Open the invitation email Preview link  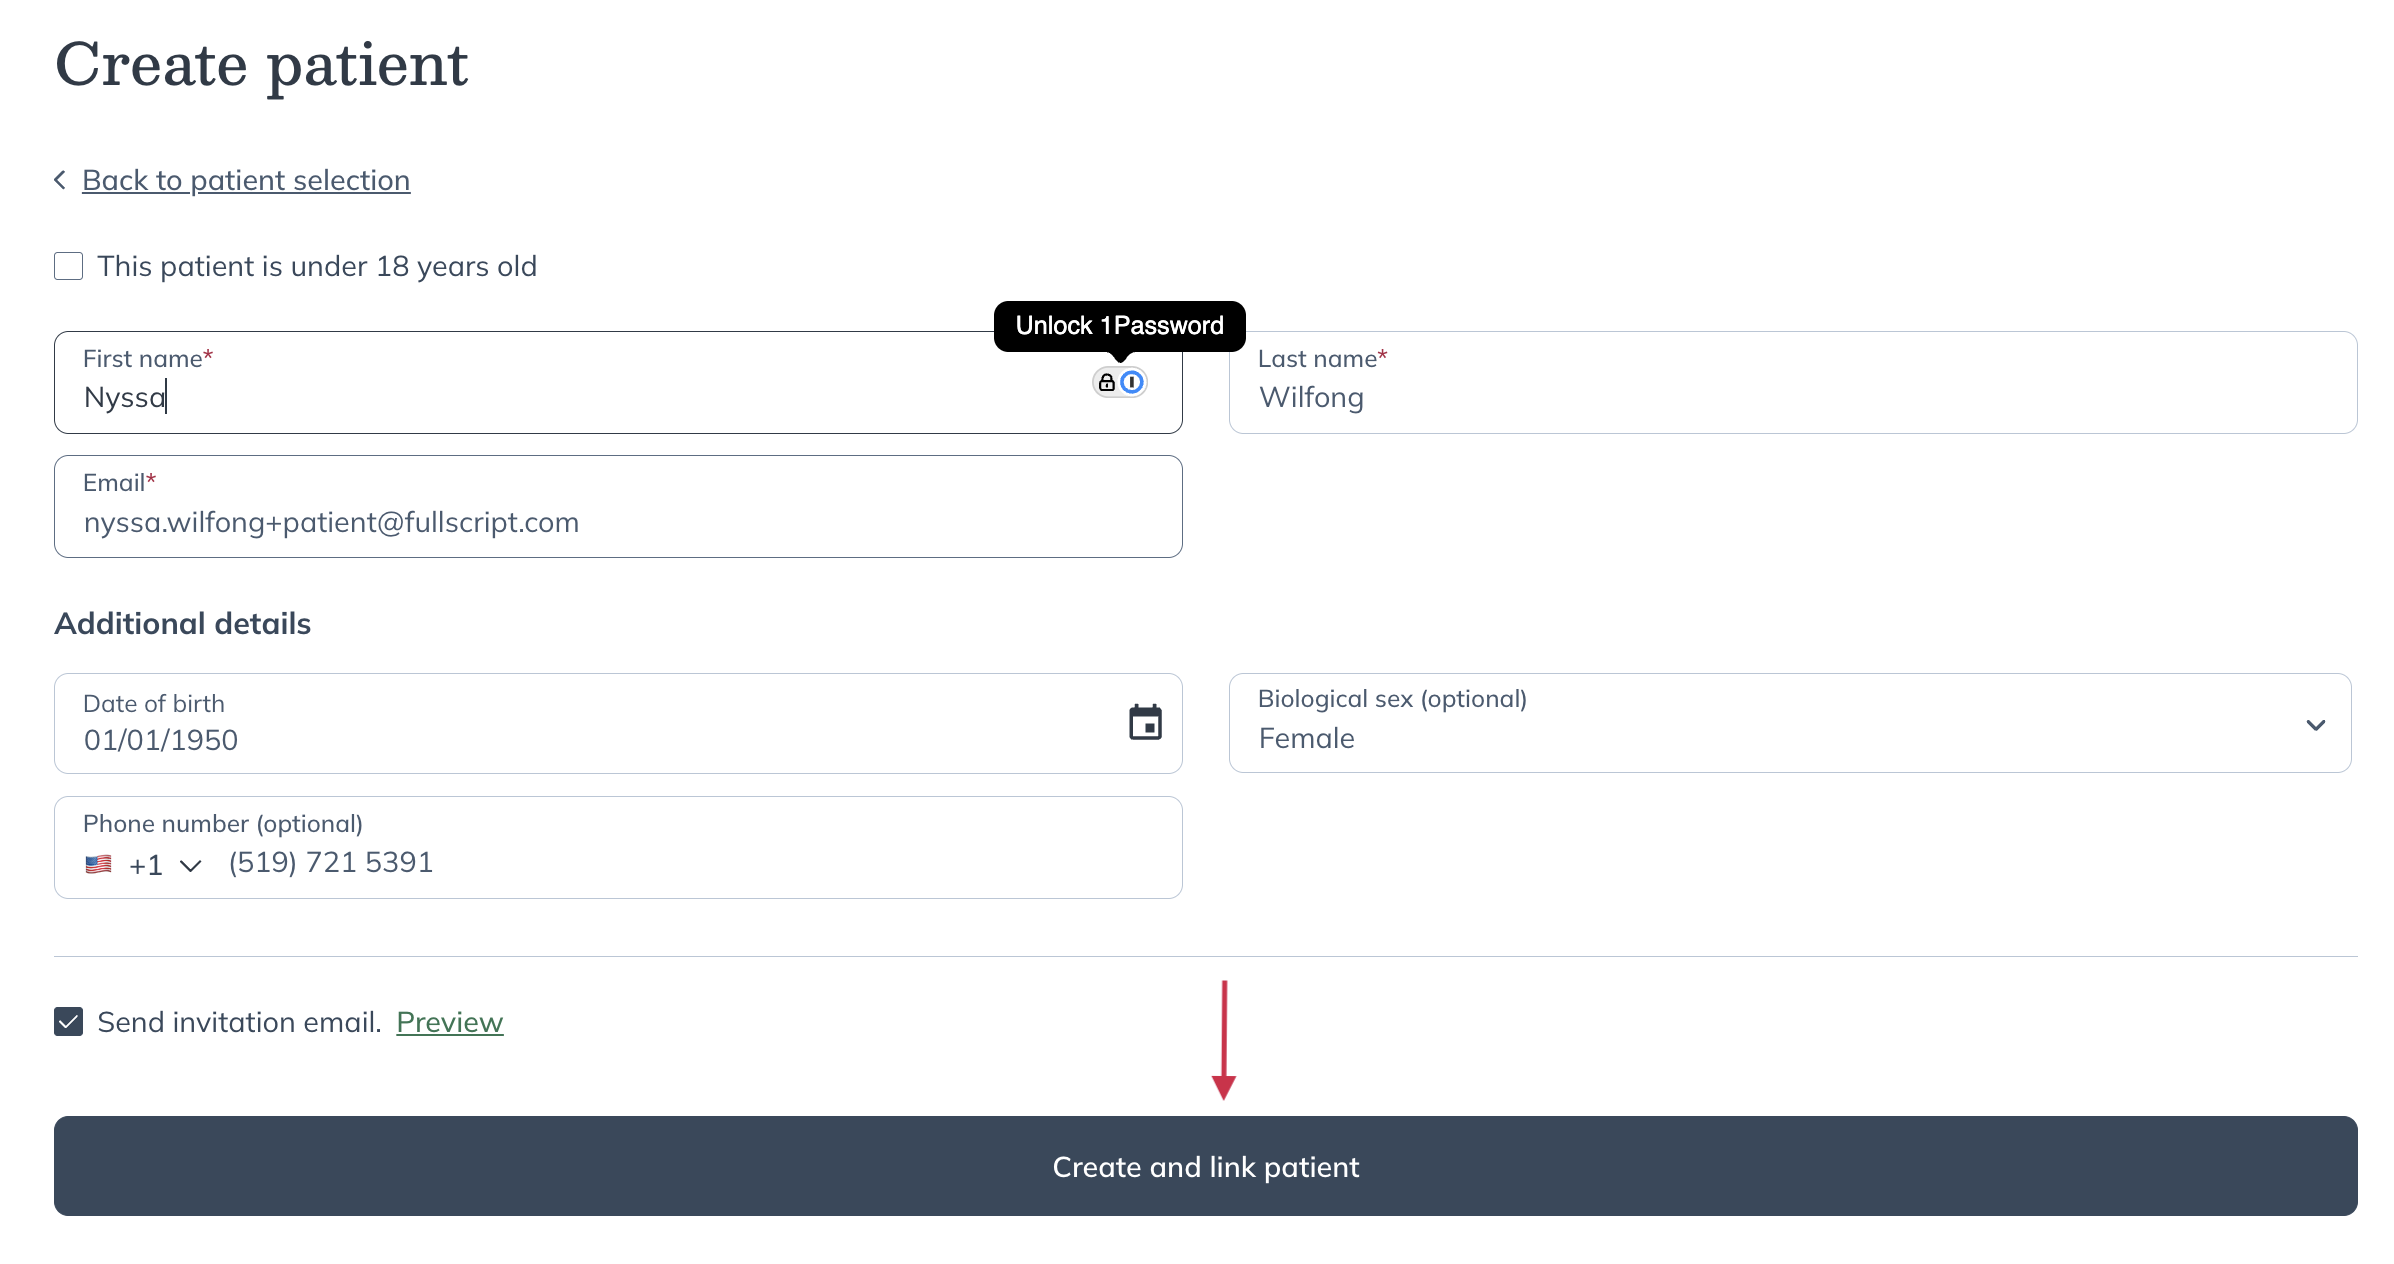click(x=449, y=1022)
